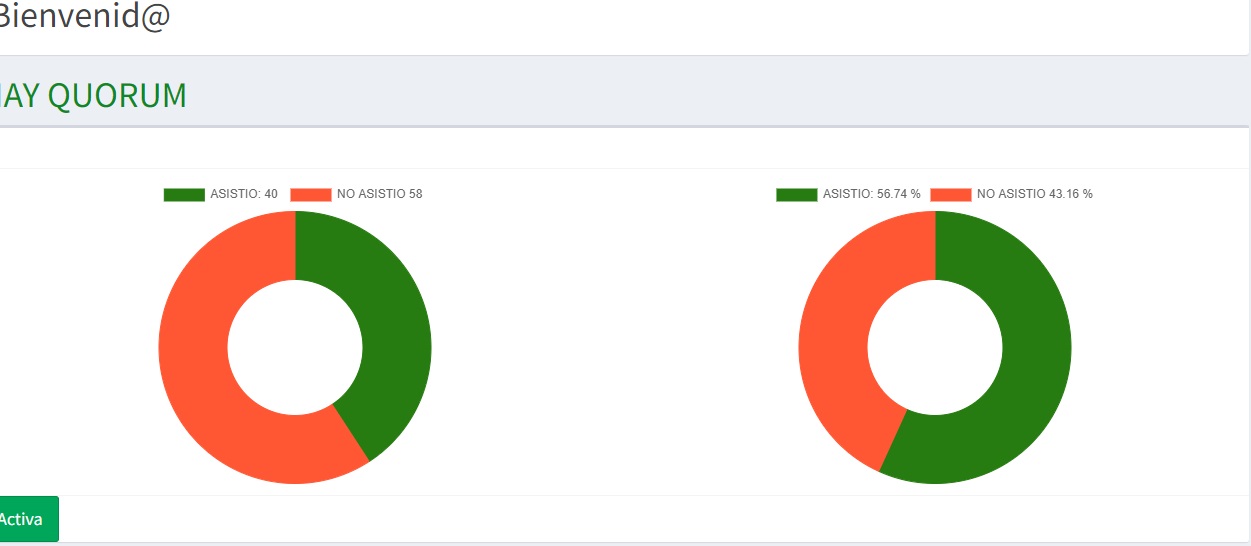Hide the "NO ASISTIO 58" series via its label
Viewport: 1251px width, 546px height.
(x=379, y=194)
